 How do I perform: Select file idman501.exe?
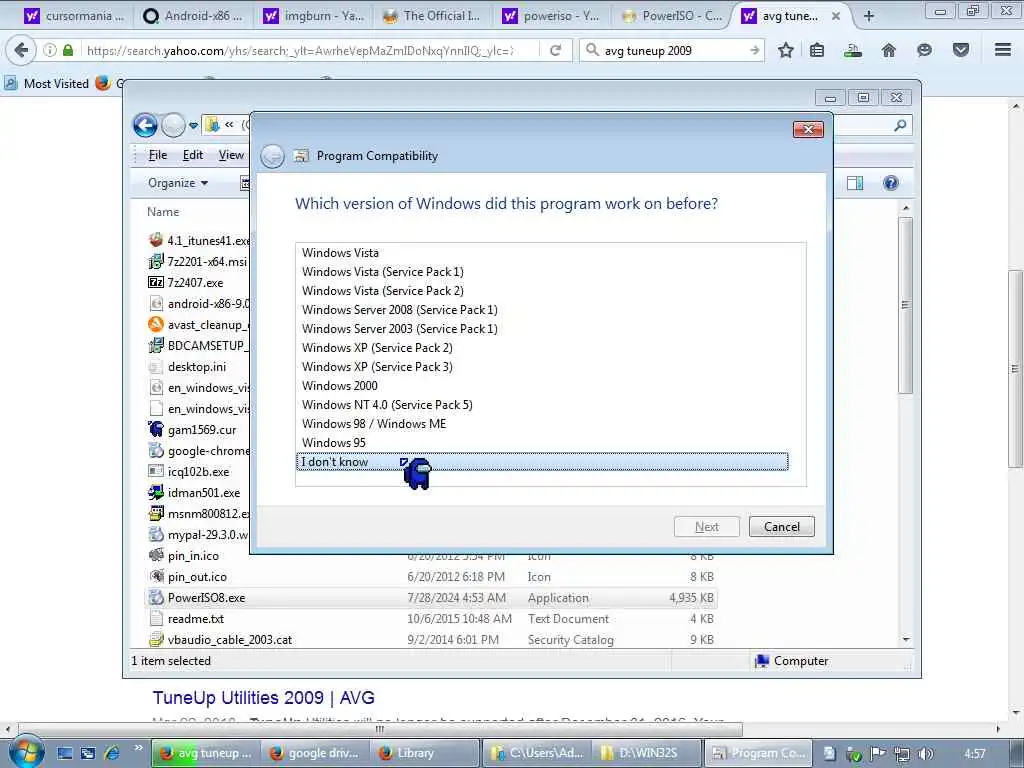tap(195, 492)
